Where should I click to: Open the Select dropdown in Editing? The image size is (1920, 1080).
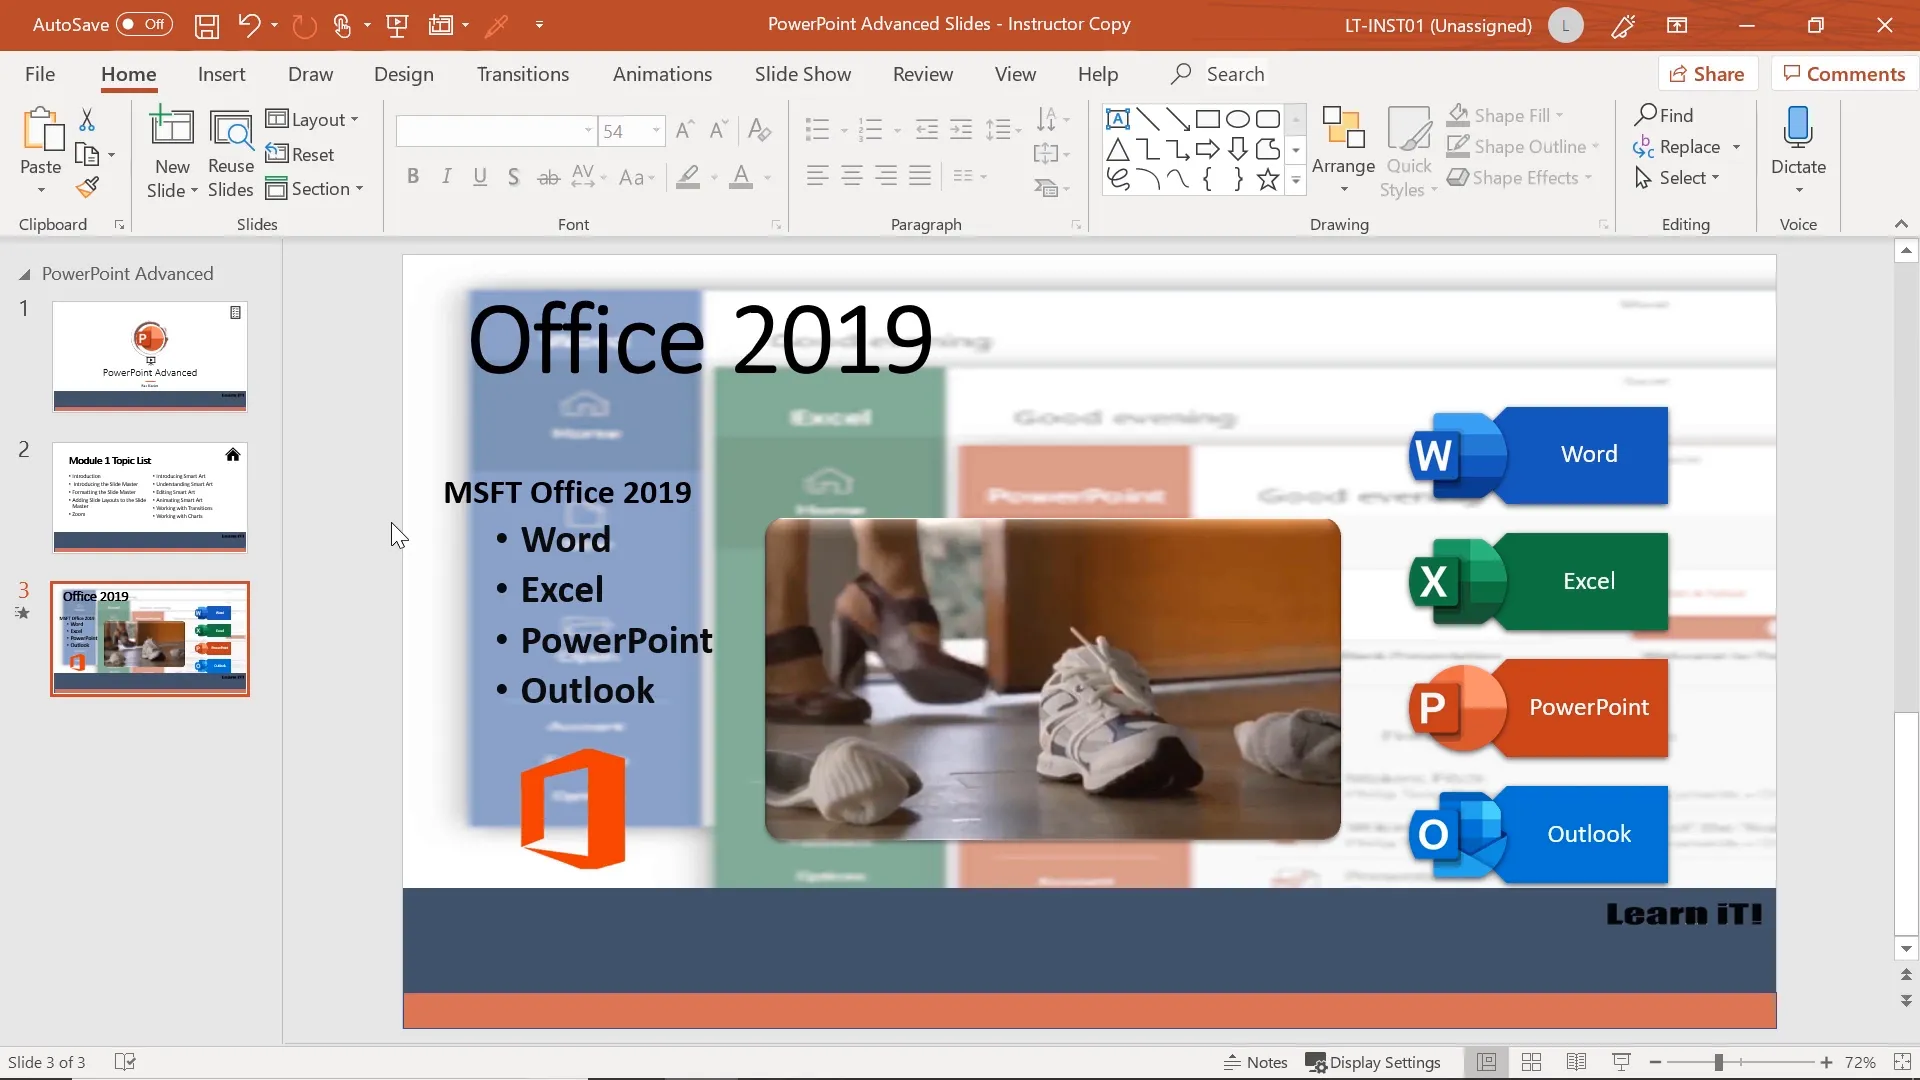click(x=1677, y=177)
